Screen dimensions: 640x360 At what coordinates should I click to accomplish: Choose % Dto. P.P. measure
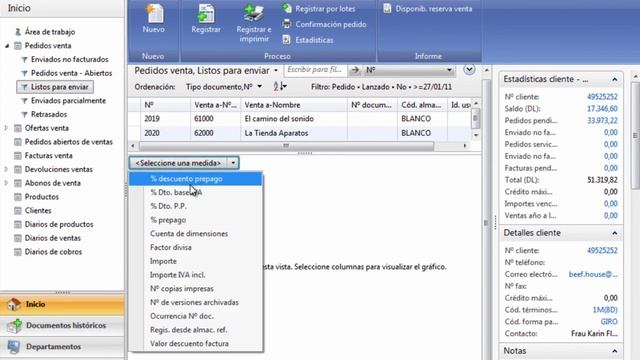coord(168,206)
